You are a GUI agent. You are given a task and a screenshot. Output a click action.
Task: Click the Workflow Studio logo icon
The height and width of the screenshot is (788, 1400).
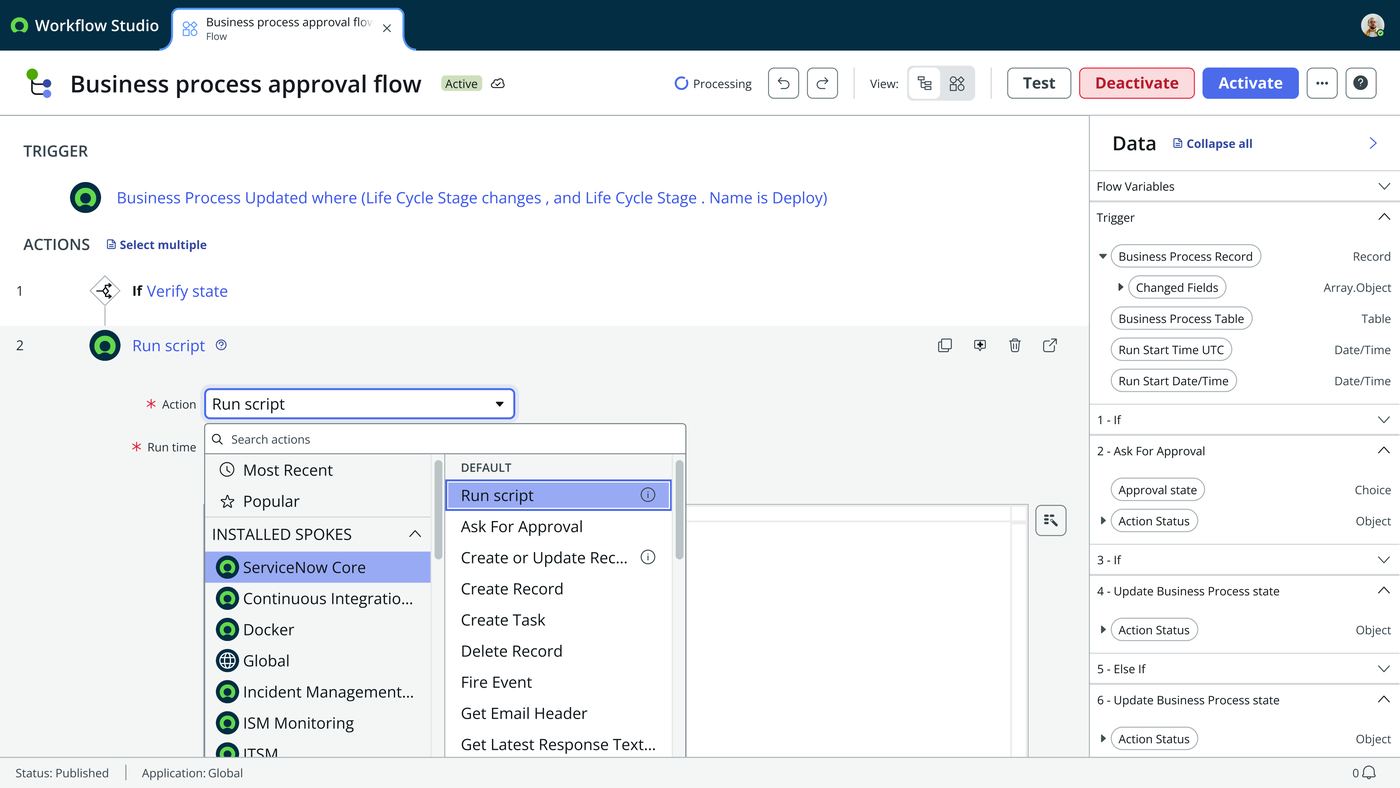pyautogui.click(x=19, y=26)
